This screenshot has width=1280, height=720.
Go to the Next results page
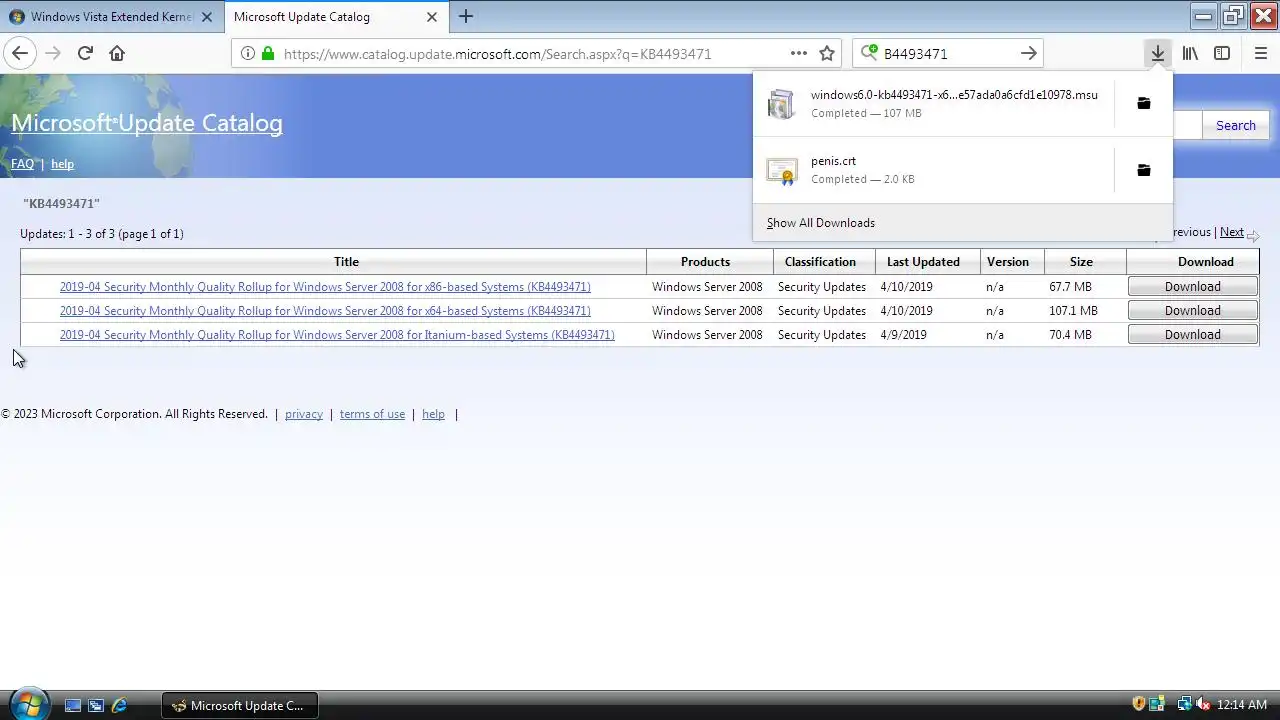click(1232, 232)
